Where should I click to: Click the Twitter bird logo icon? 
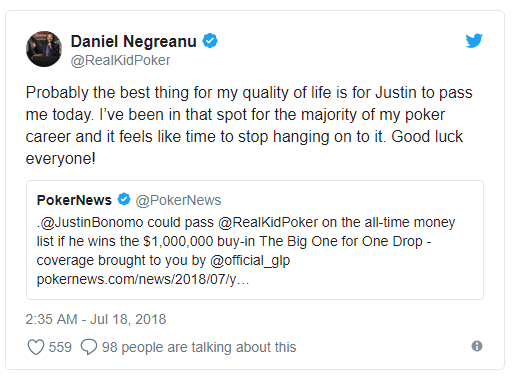pos(474,40)
